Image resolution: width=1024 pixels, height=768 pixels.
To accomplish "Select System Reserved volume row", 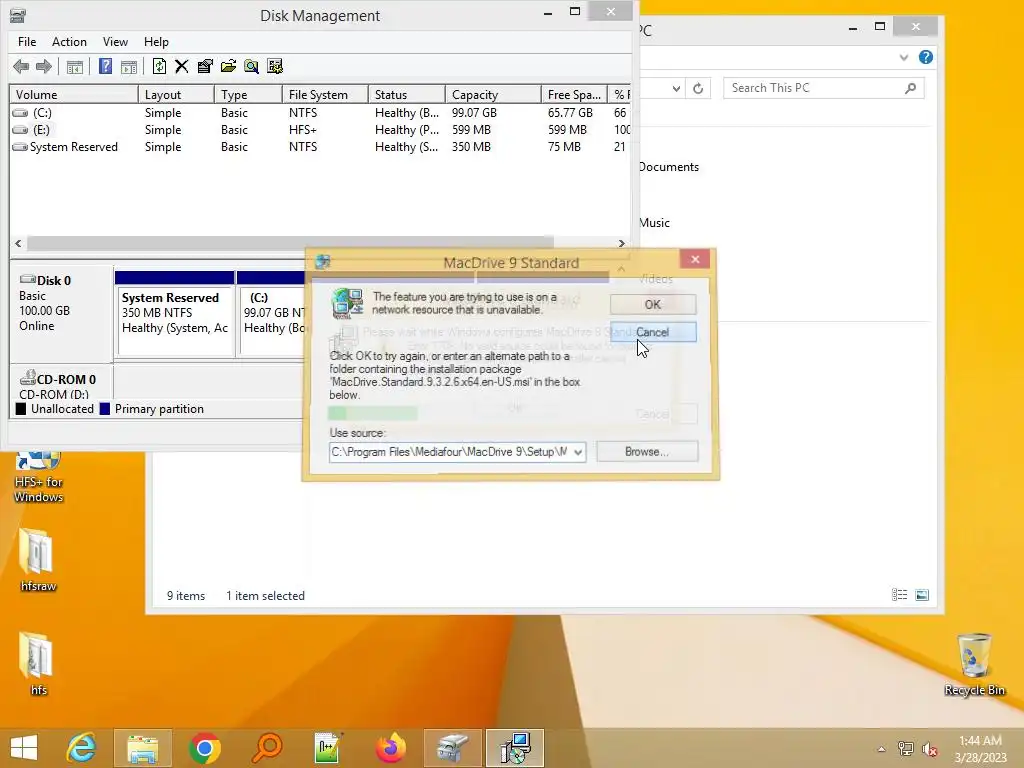I will click(320, 147).
